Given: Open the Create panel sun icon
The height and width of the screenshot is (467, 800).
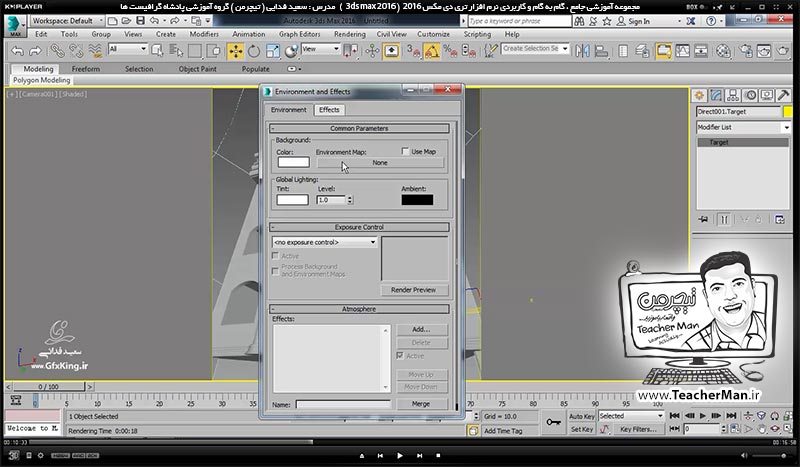Looking at the screenshot, I should tap(699, 95).
